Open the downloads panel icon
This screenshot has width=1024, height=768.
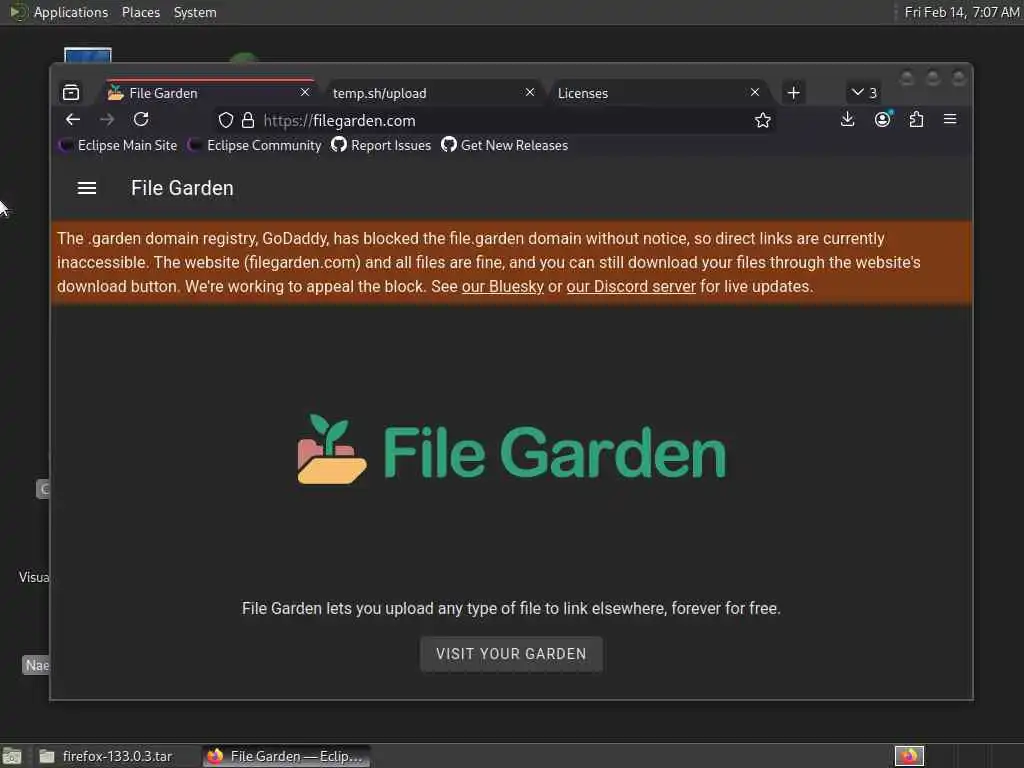click(848, 120)
